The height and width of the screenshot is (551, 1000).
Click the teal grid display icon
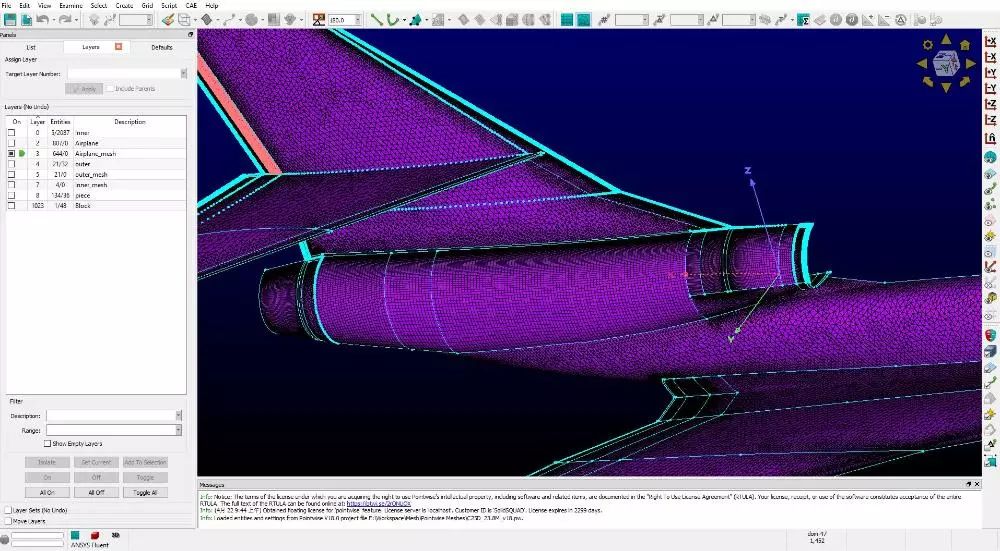coord(566,19)
